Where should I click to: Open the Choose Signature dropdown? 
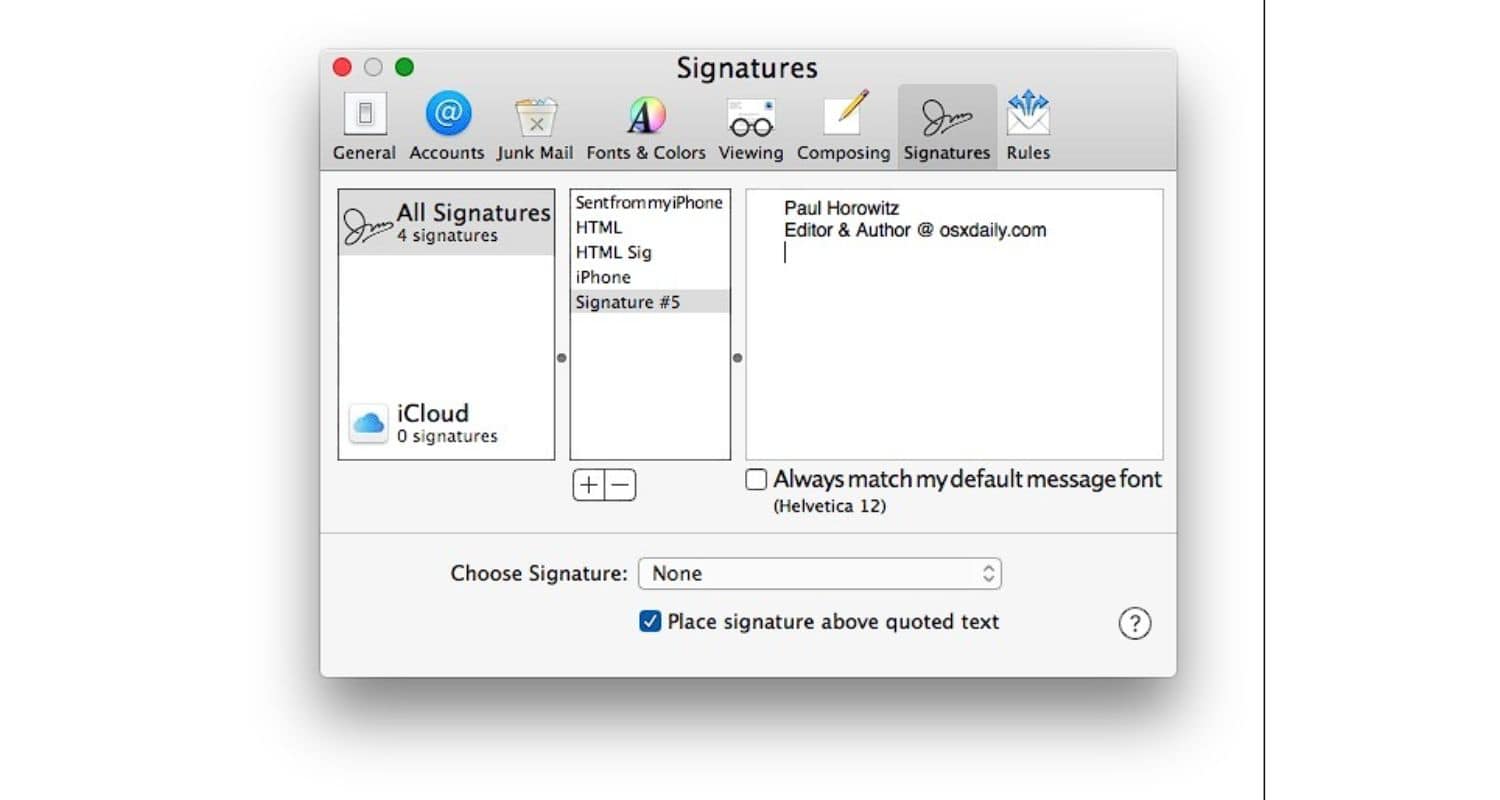[x=819, y=573]
